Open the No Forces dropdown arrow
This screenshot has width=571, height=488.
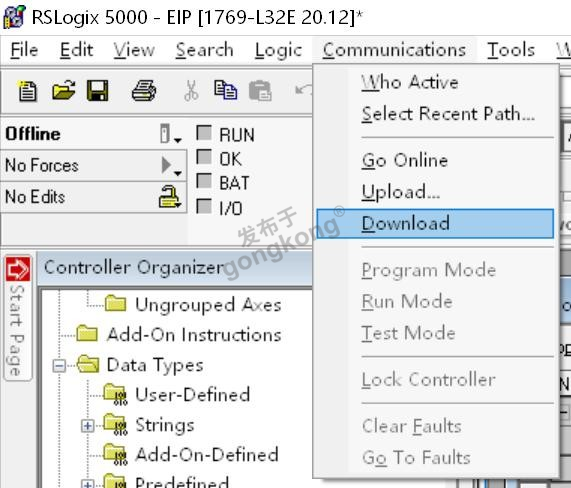[x=171, y=166]
